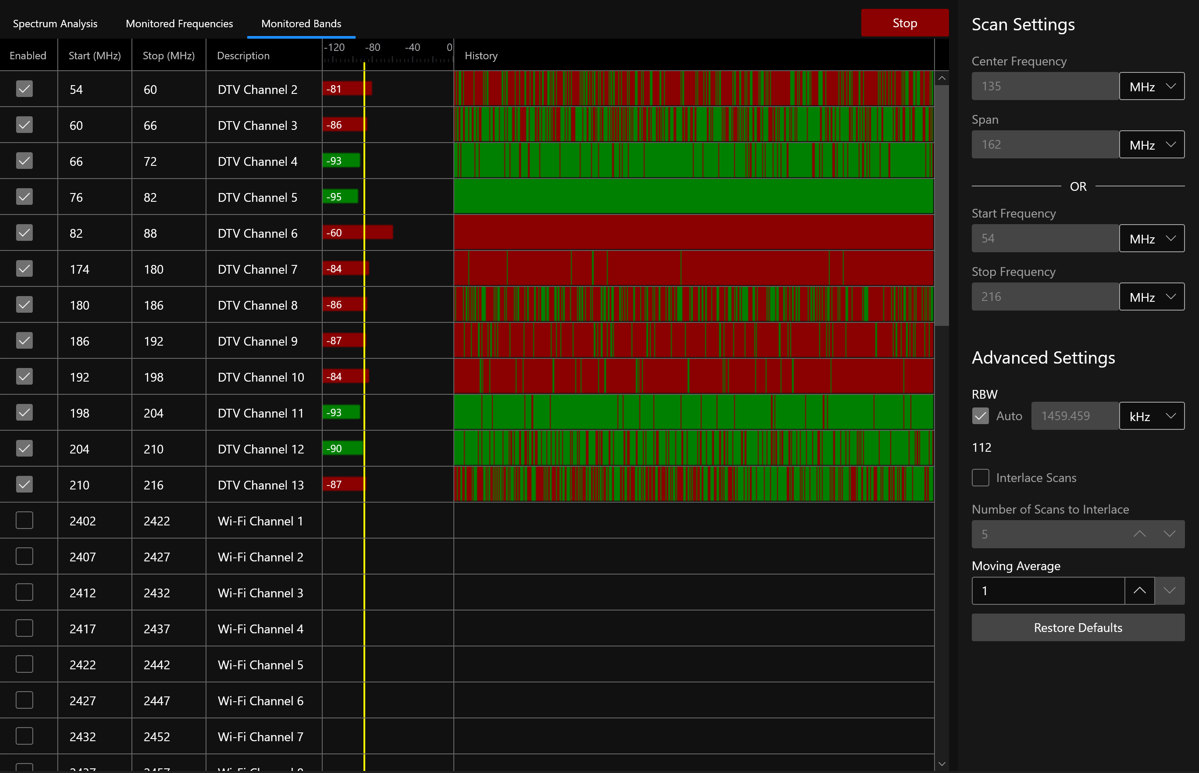The image size is (1199, 773).
Task: Open RBW kHz unit dropdown
Action: 1152,416
